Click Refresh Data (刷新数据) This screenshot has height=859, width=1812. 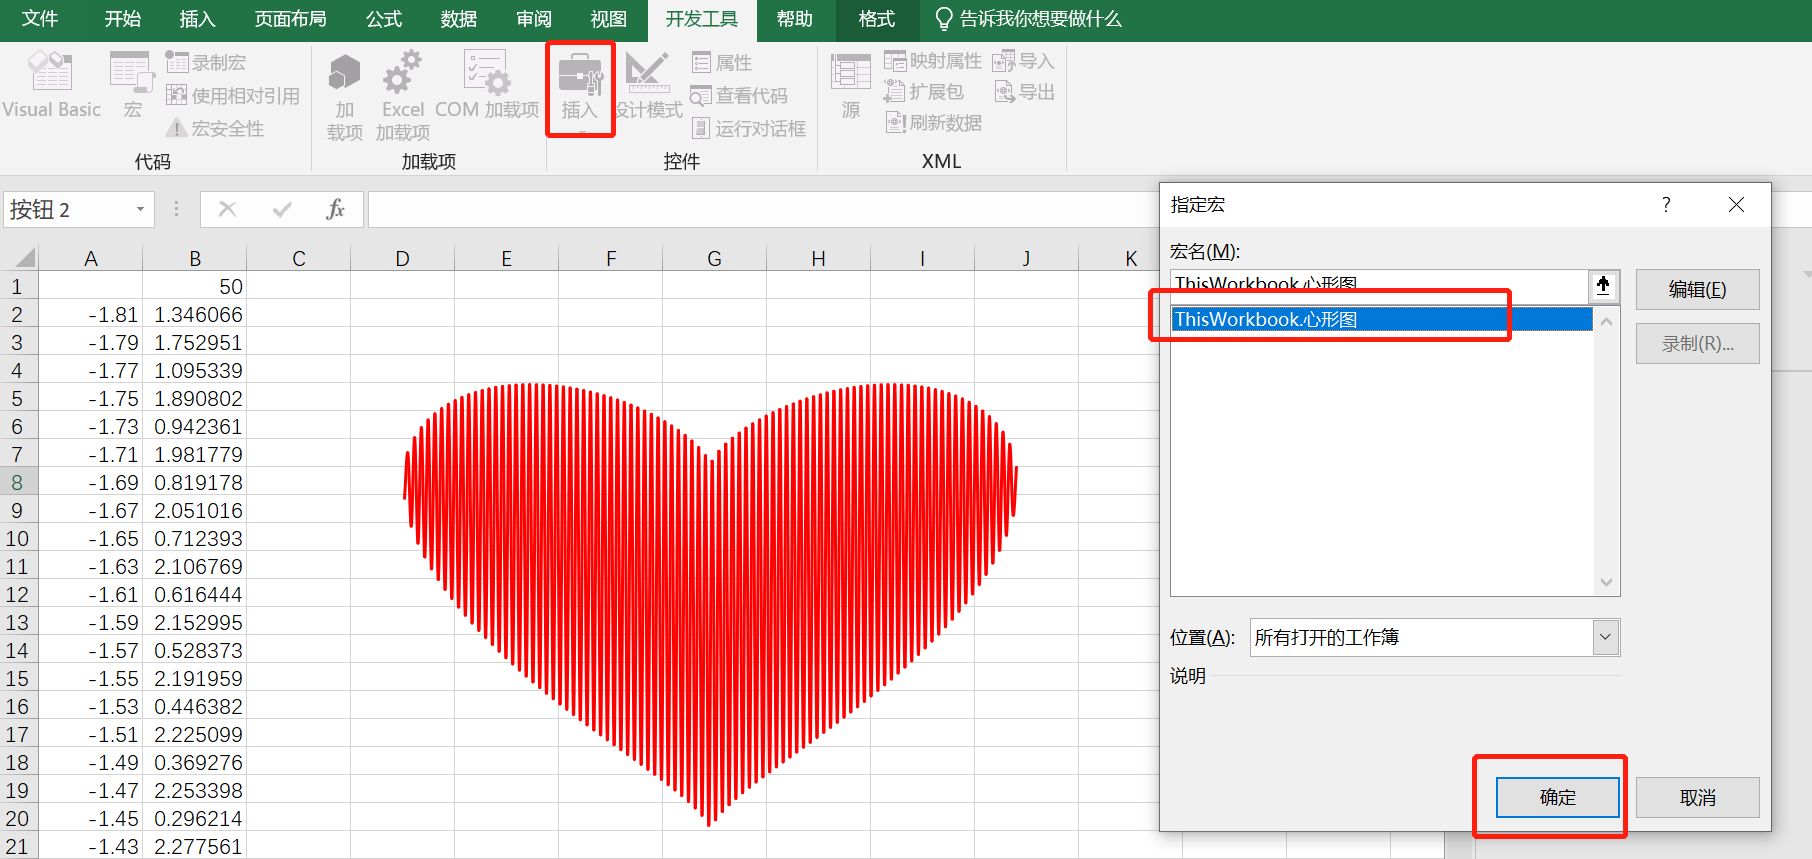[933, 123]
